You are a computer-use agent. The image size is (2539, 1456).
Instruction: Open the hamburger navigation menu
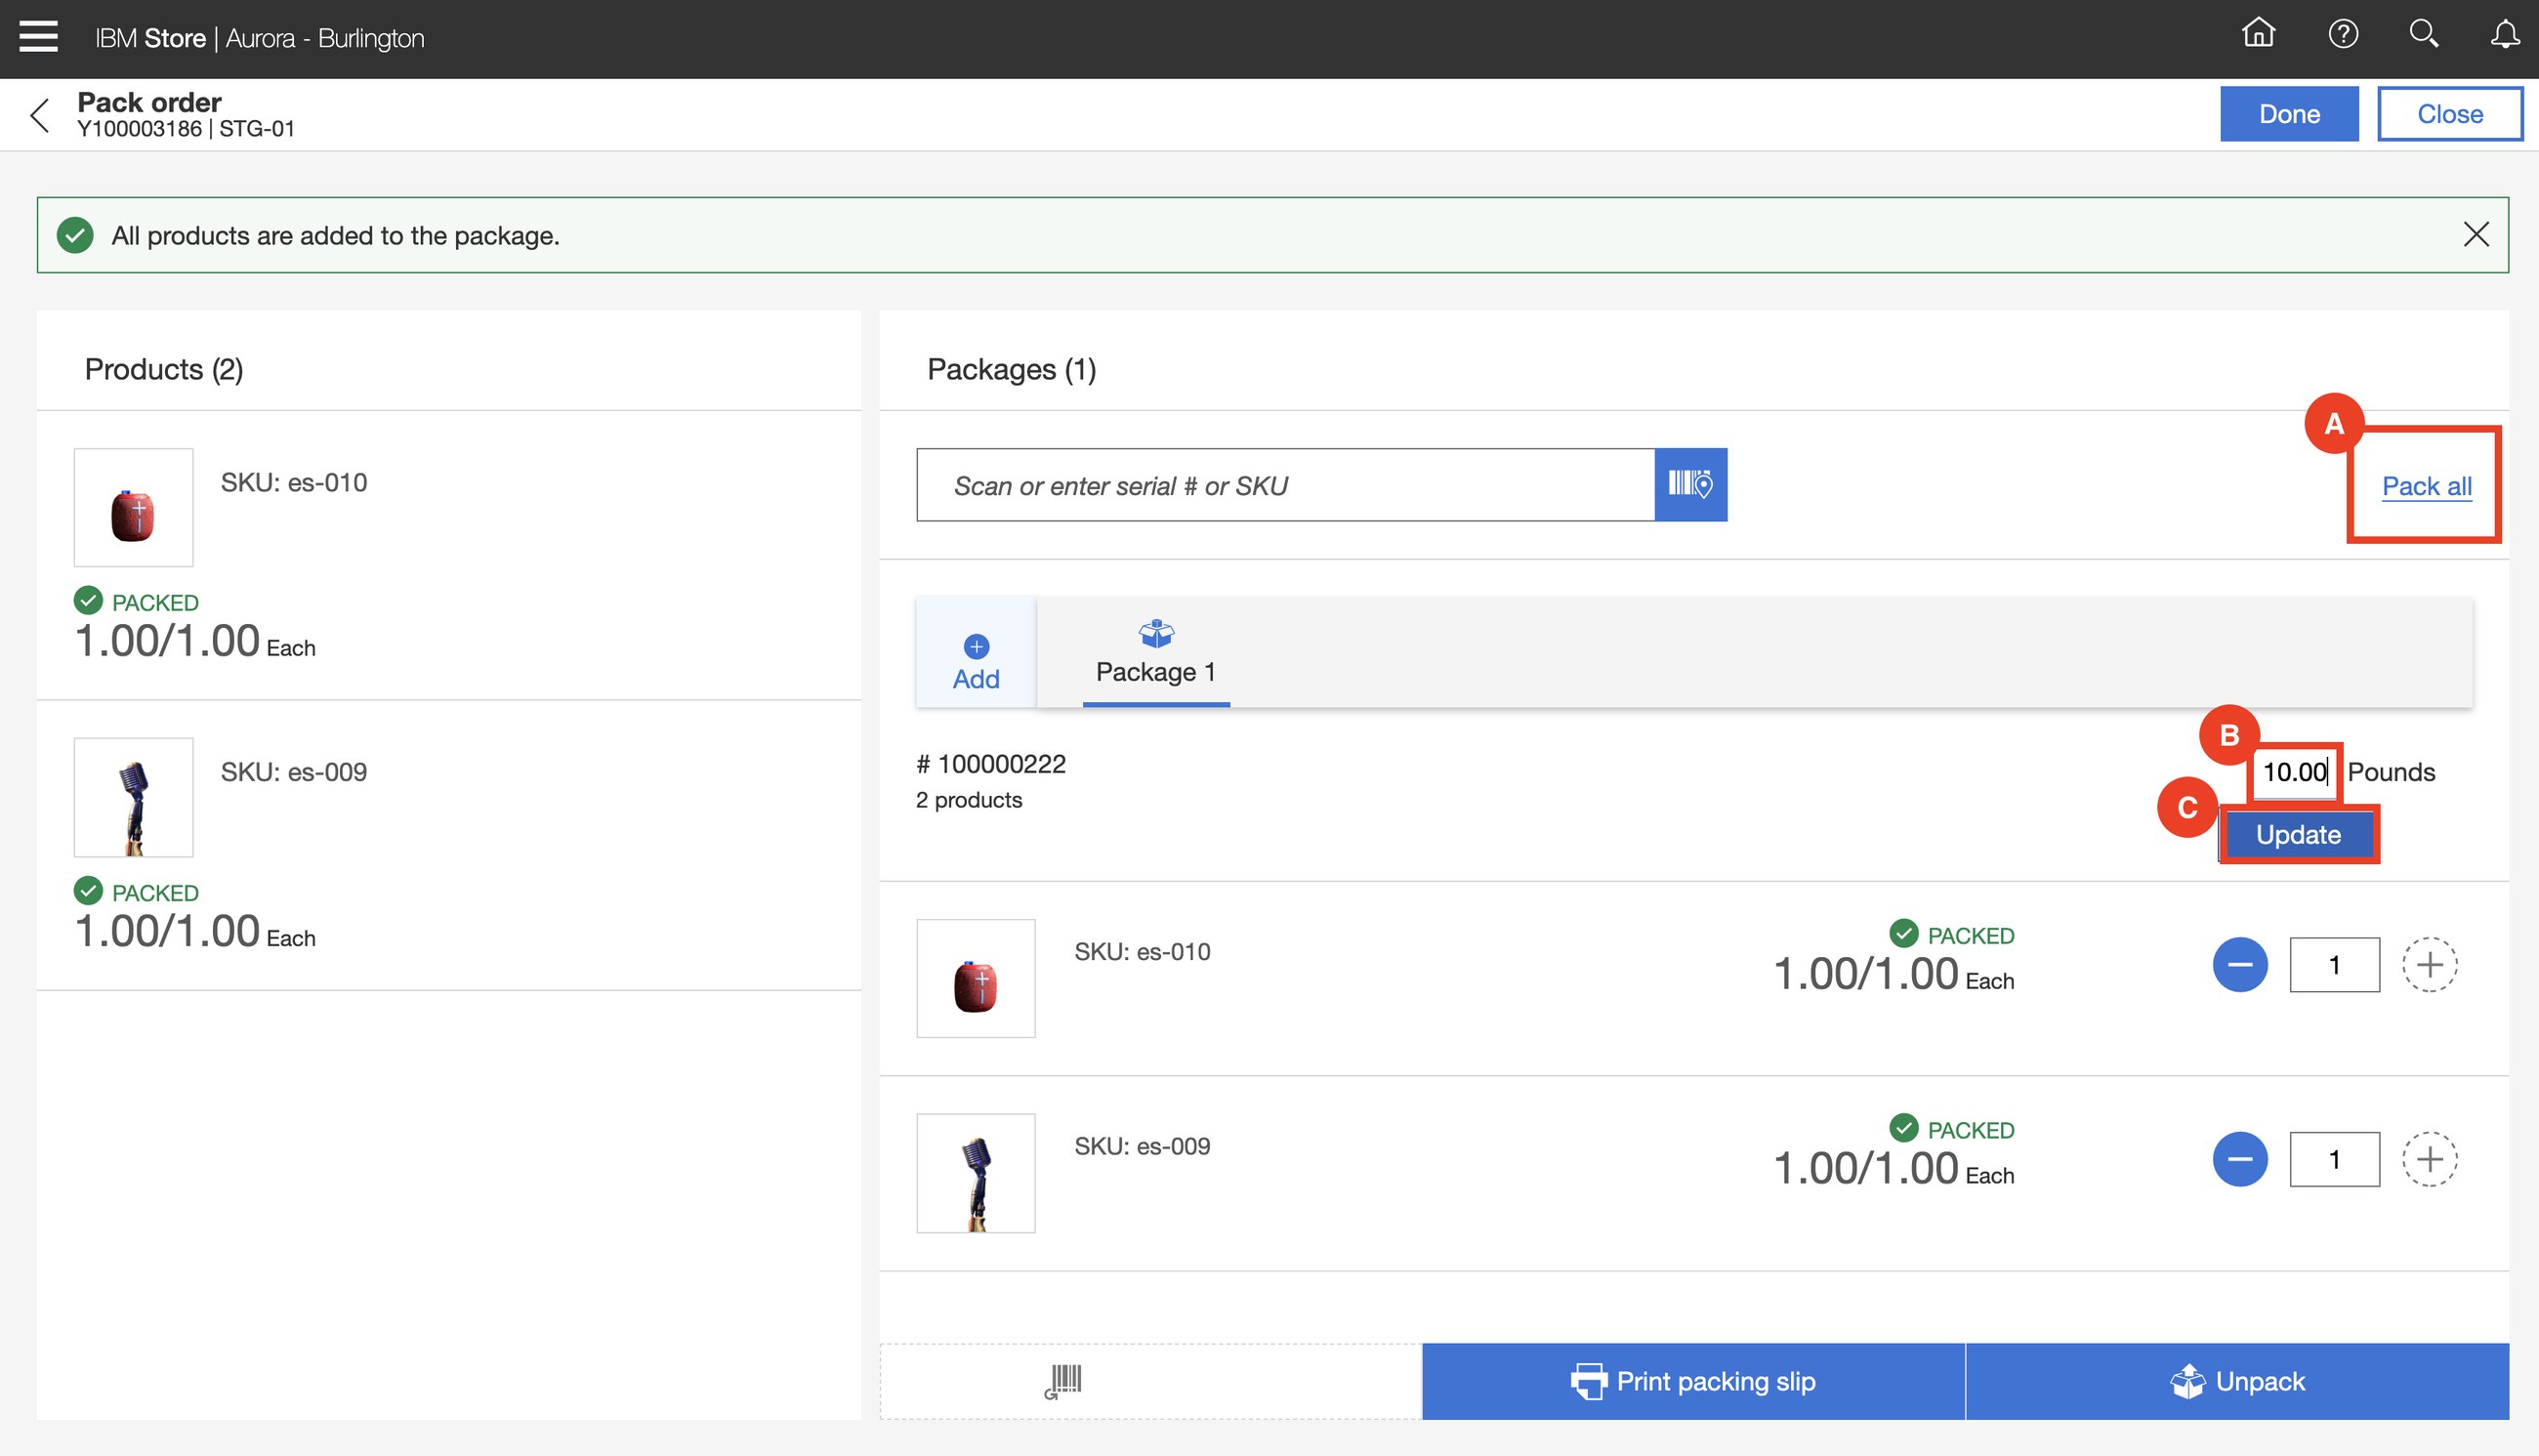(x=38, y=38)
